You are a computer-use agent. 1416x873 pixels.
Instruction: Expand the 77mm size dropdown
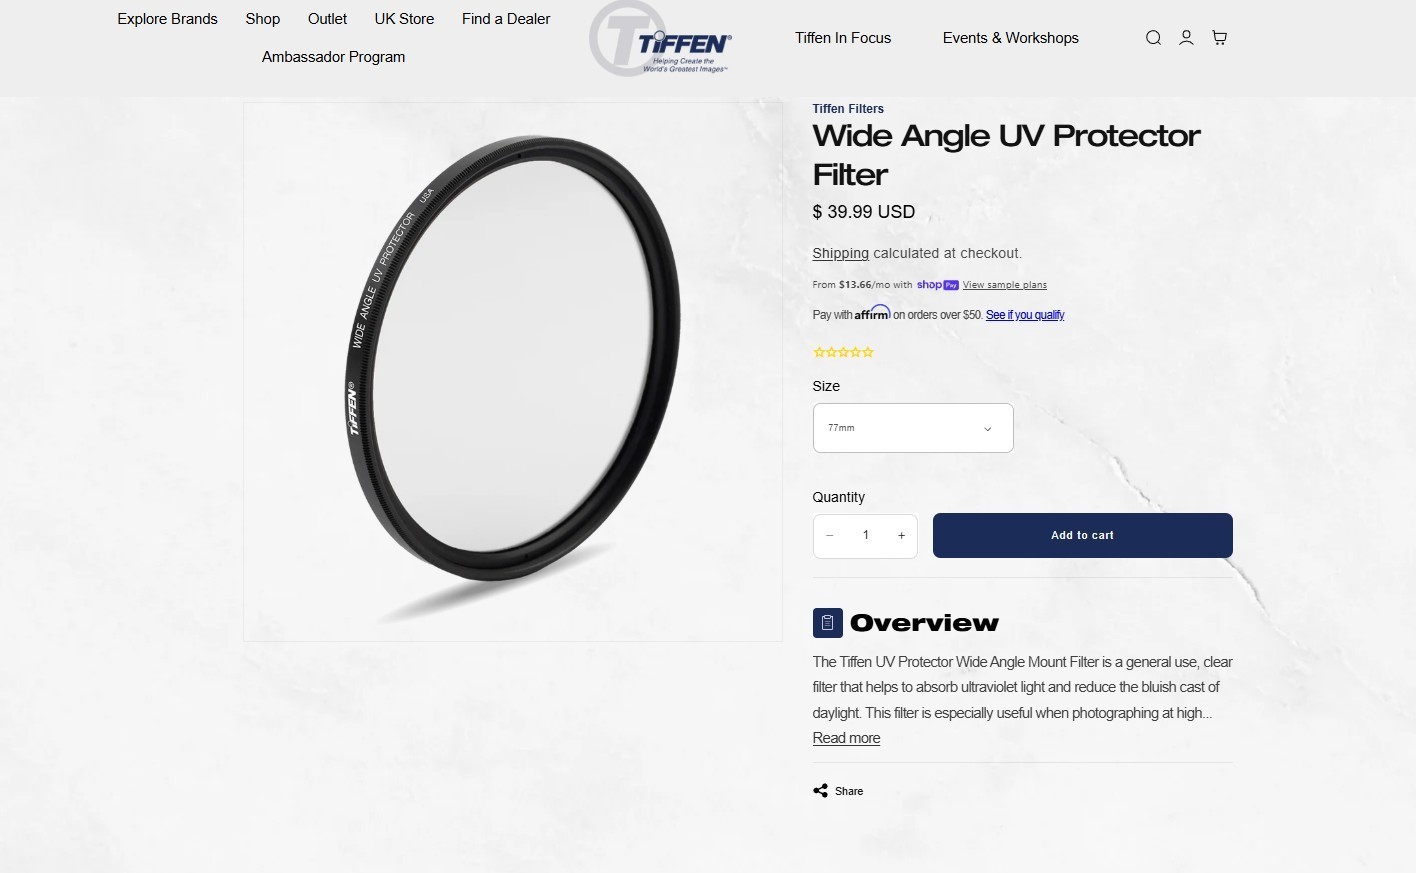(x=913, y=428)
